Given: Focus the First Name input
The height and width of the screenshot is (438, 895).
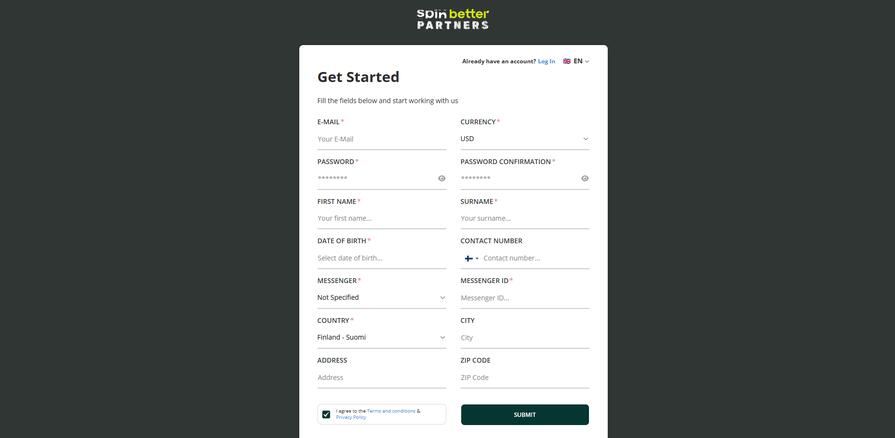Looking at the screenshot, I should (x=381, y=218).
